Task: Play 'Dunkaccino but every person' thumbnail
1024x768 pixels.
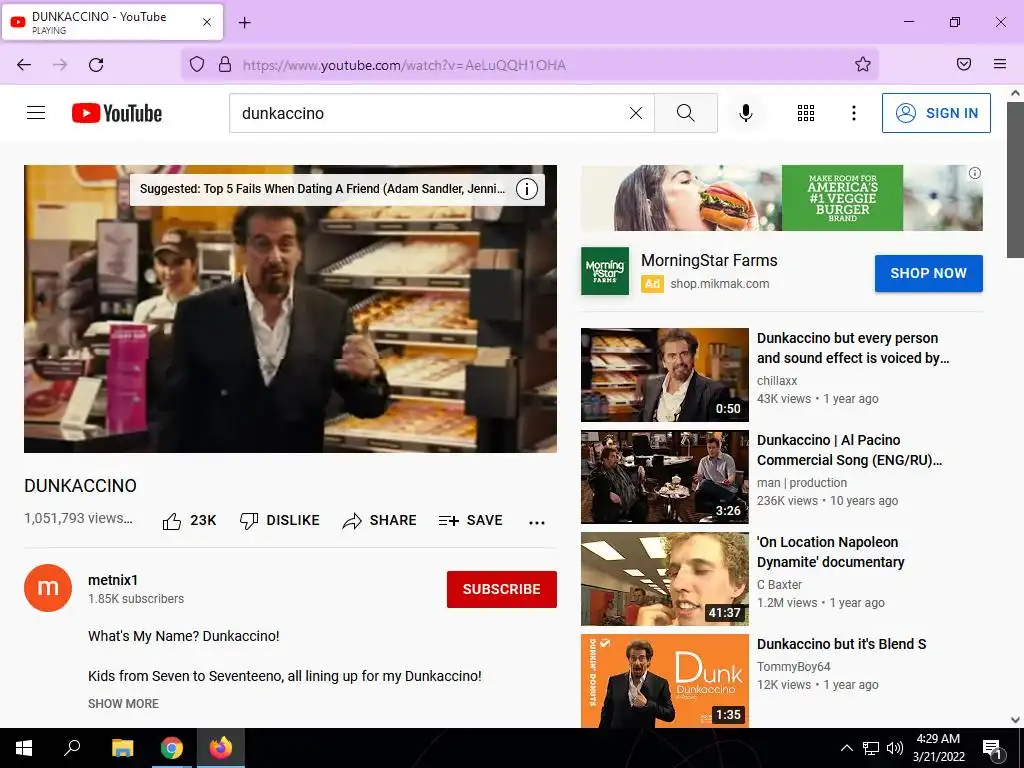Action: [665, 375]
